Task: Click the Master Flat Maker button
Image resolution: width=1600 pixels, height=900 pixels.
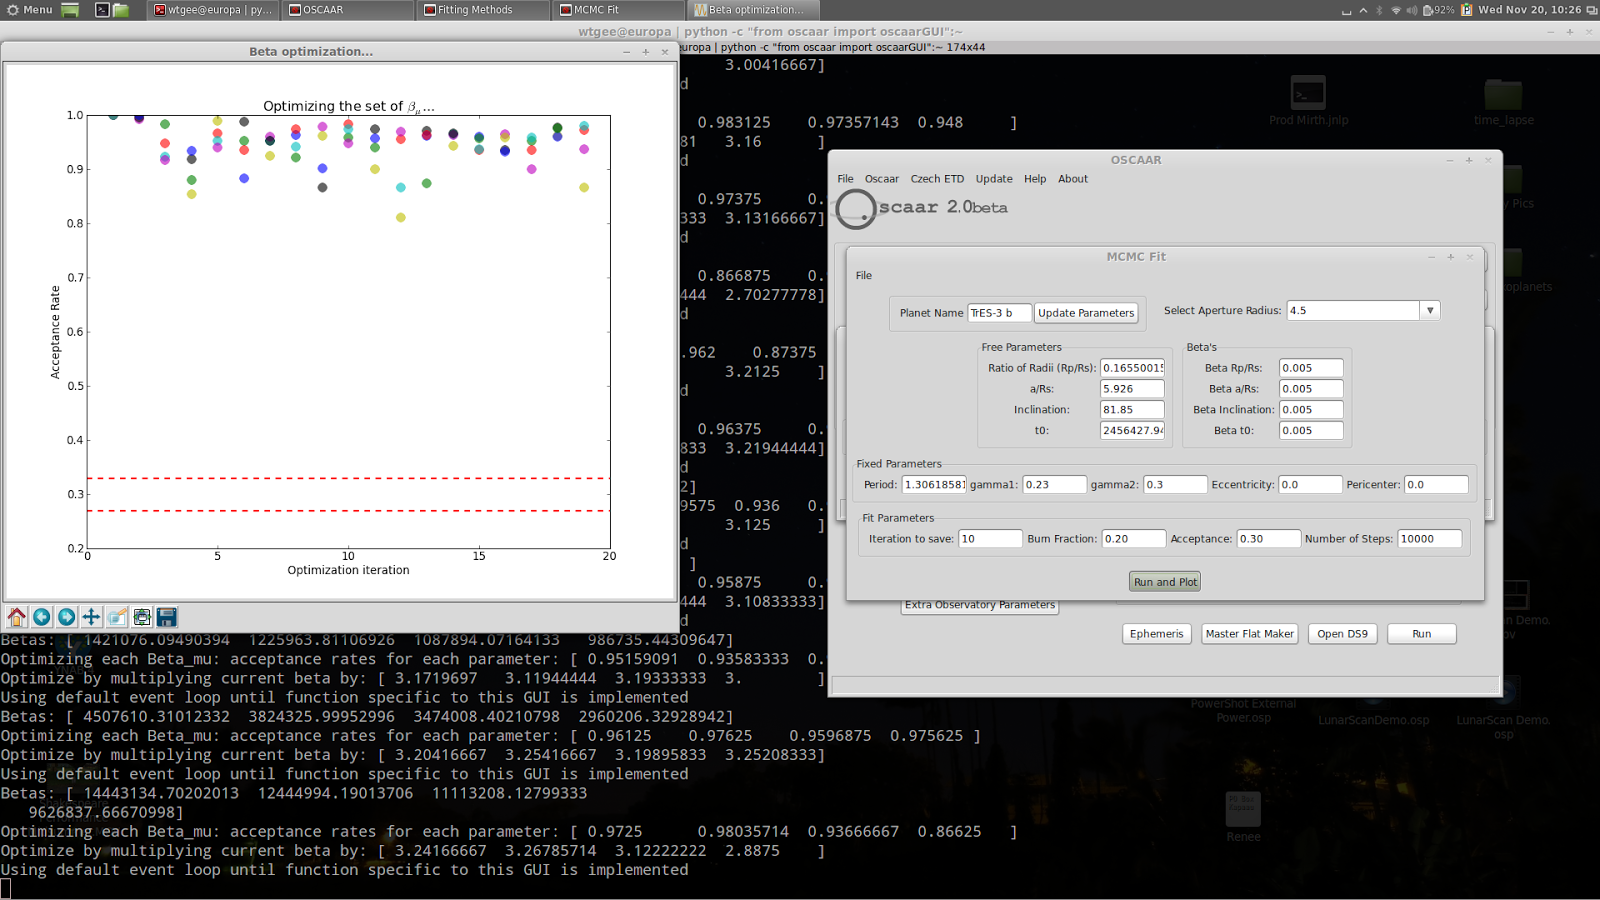Action: tap(1250, 634)
